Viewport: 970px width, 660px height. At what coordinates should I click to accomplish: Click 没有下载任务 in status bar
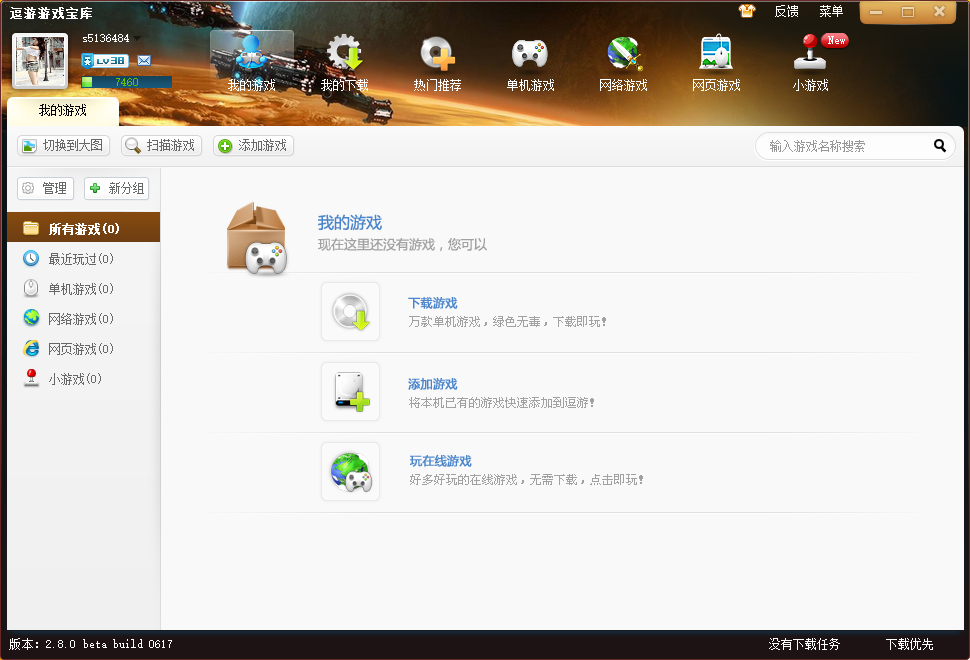coord(804,645)
